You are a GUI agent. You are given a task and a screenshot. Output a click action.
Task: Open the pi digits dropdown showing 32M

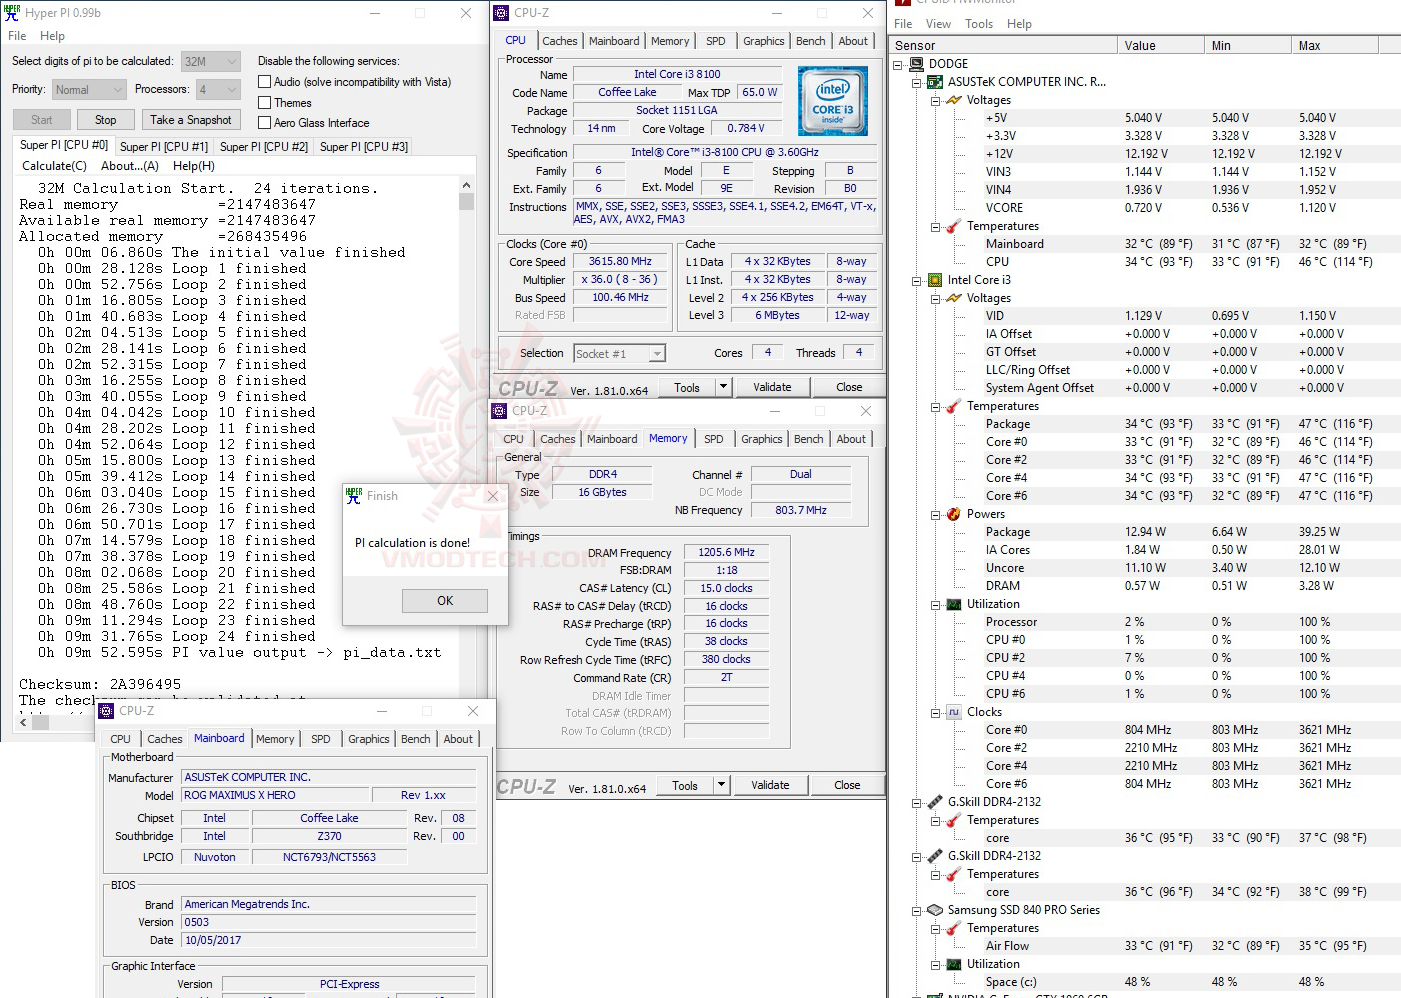click(x=211, y=61)
